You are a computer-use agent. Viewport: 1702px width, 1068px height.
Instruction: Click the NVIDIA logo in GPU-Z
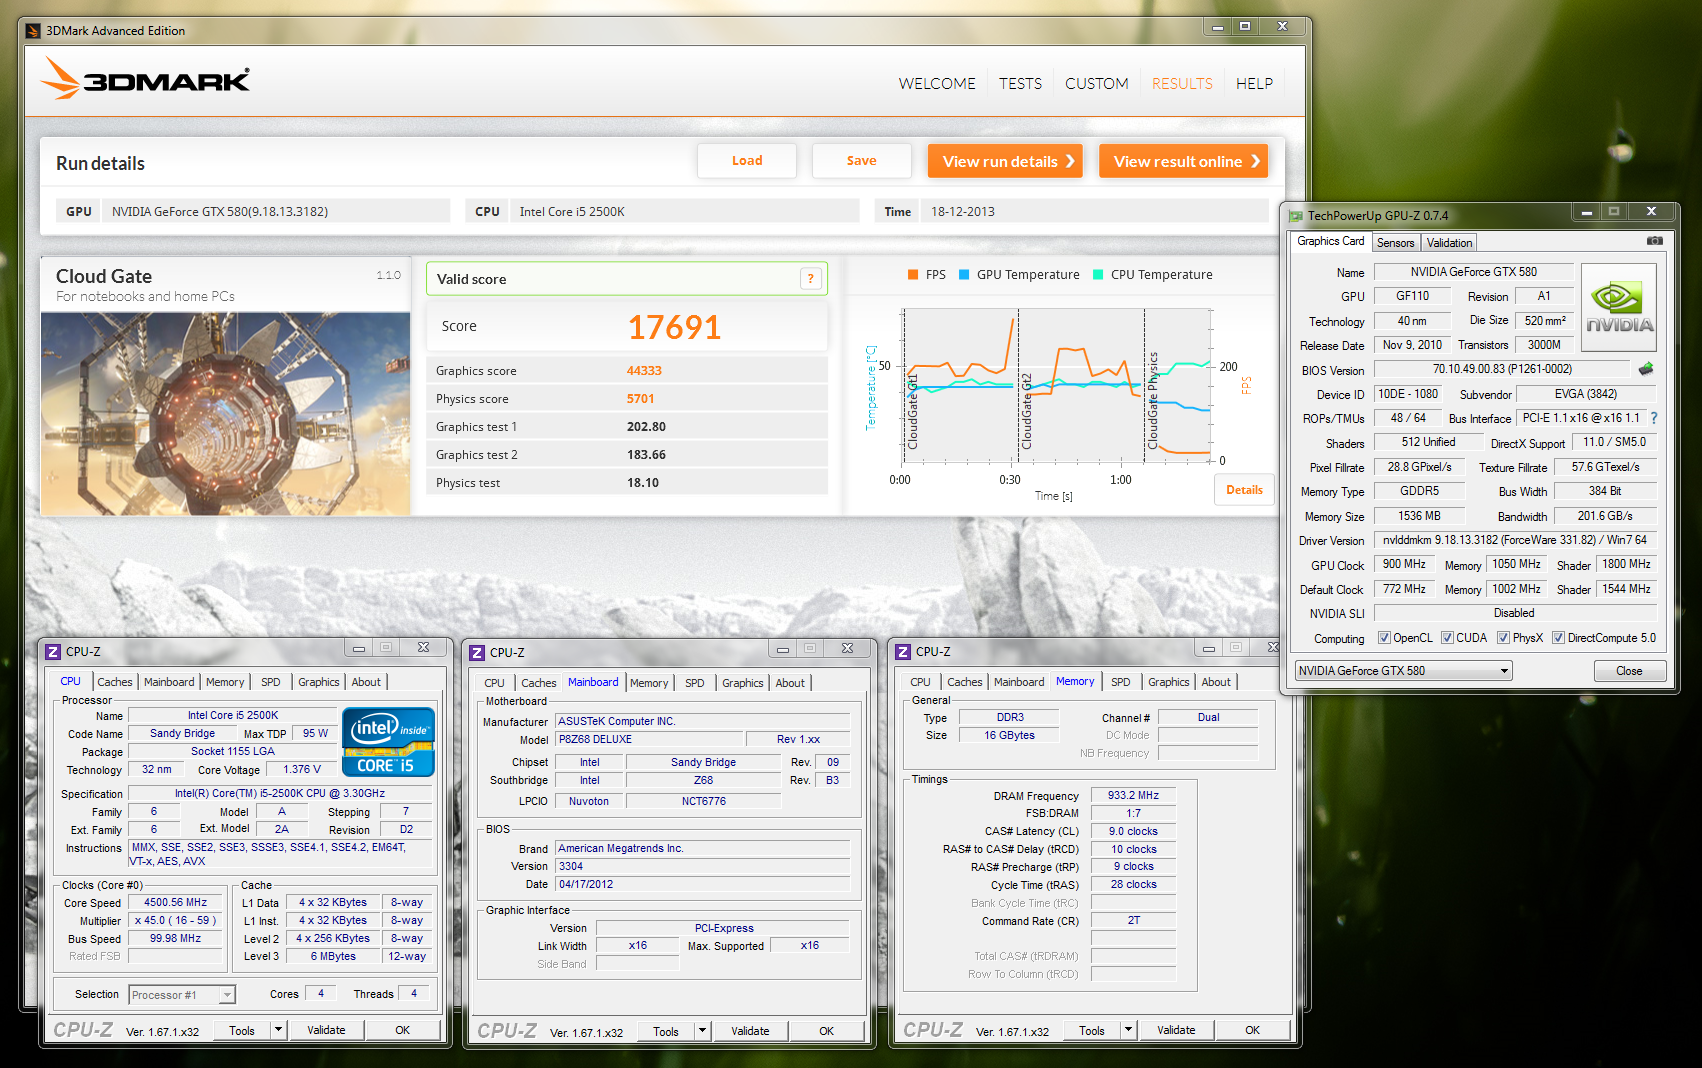tap(1619, 307)
